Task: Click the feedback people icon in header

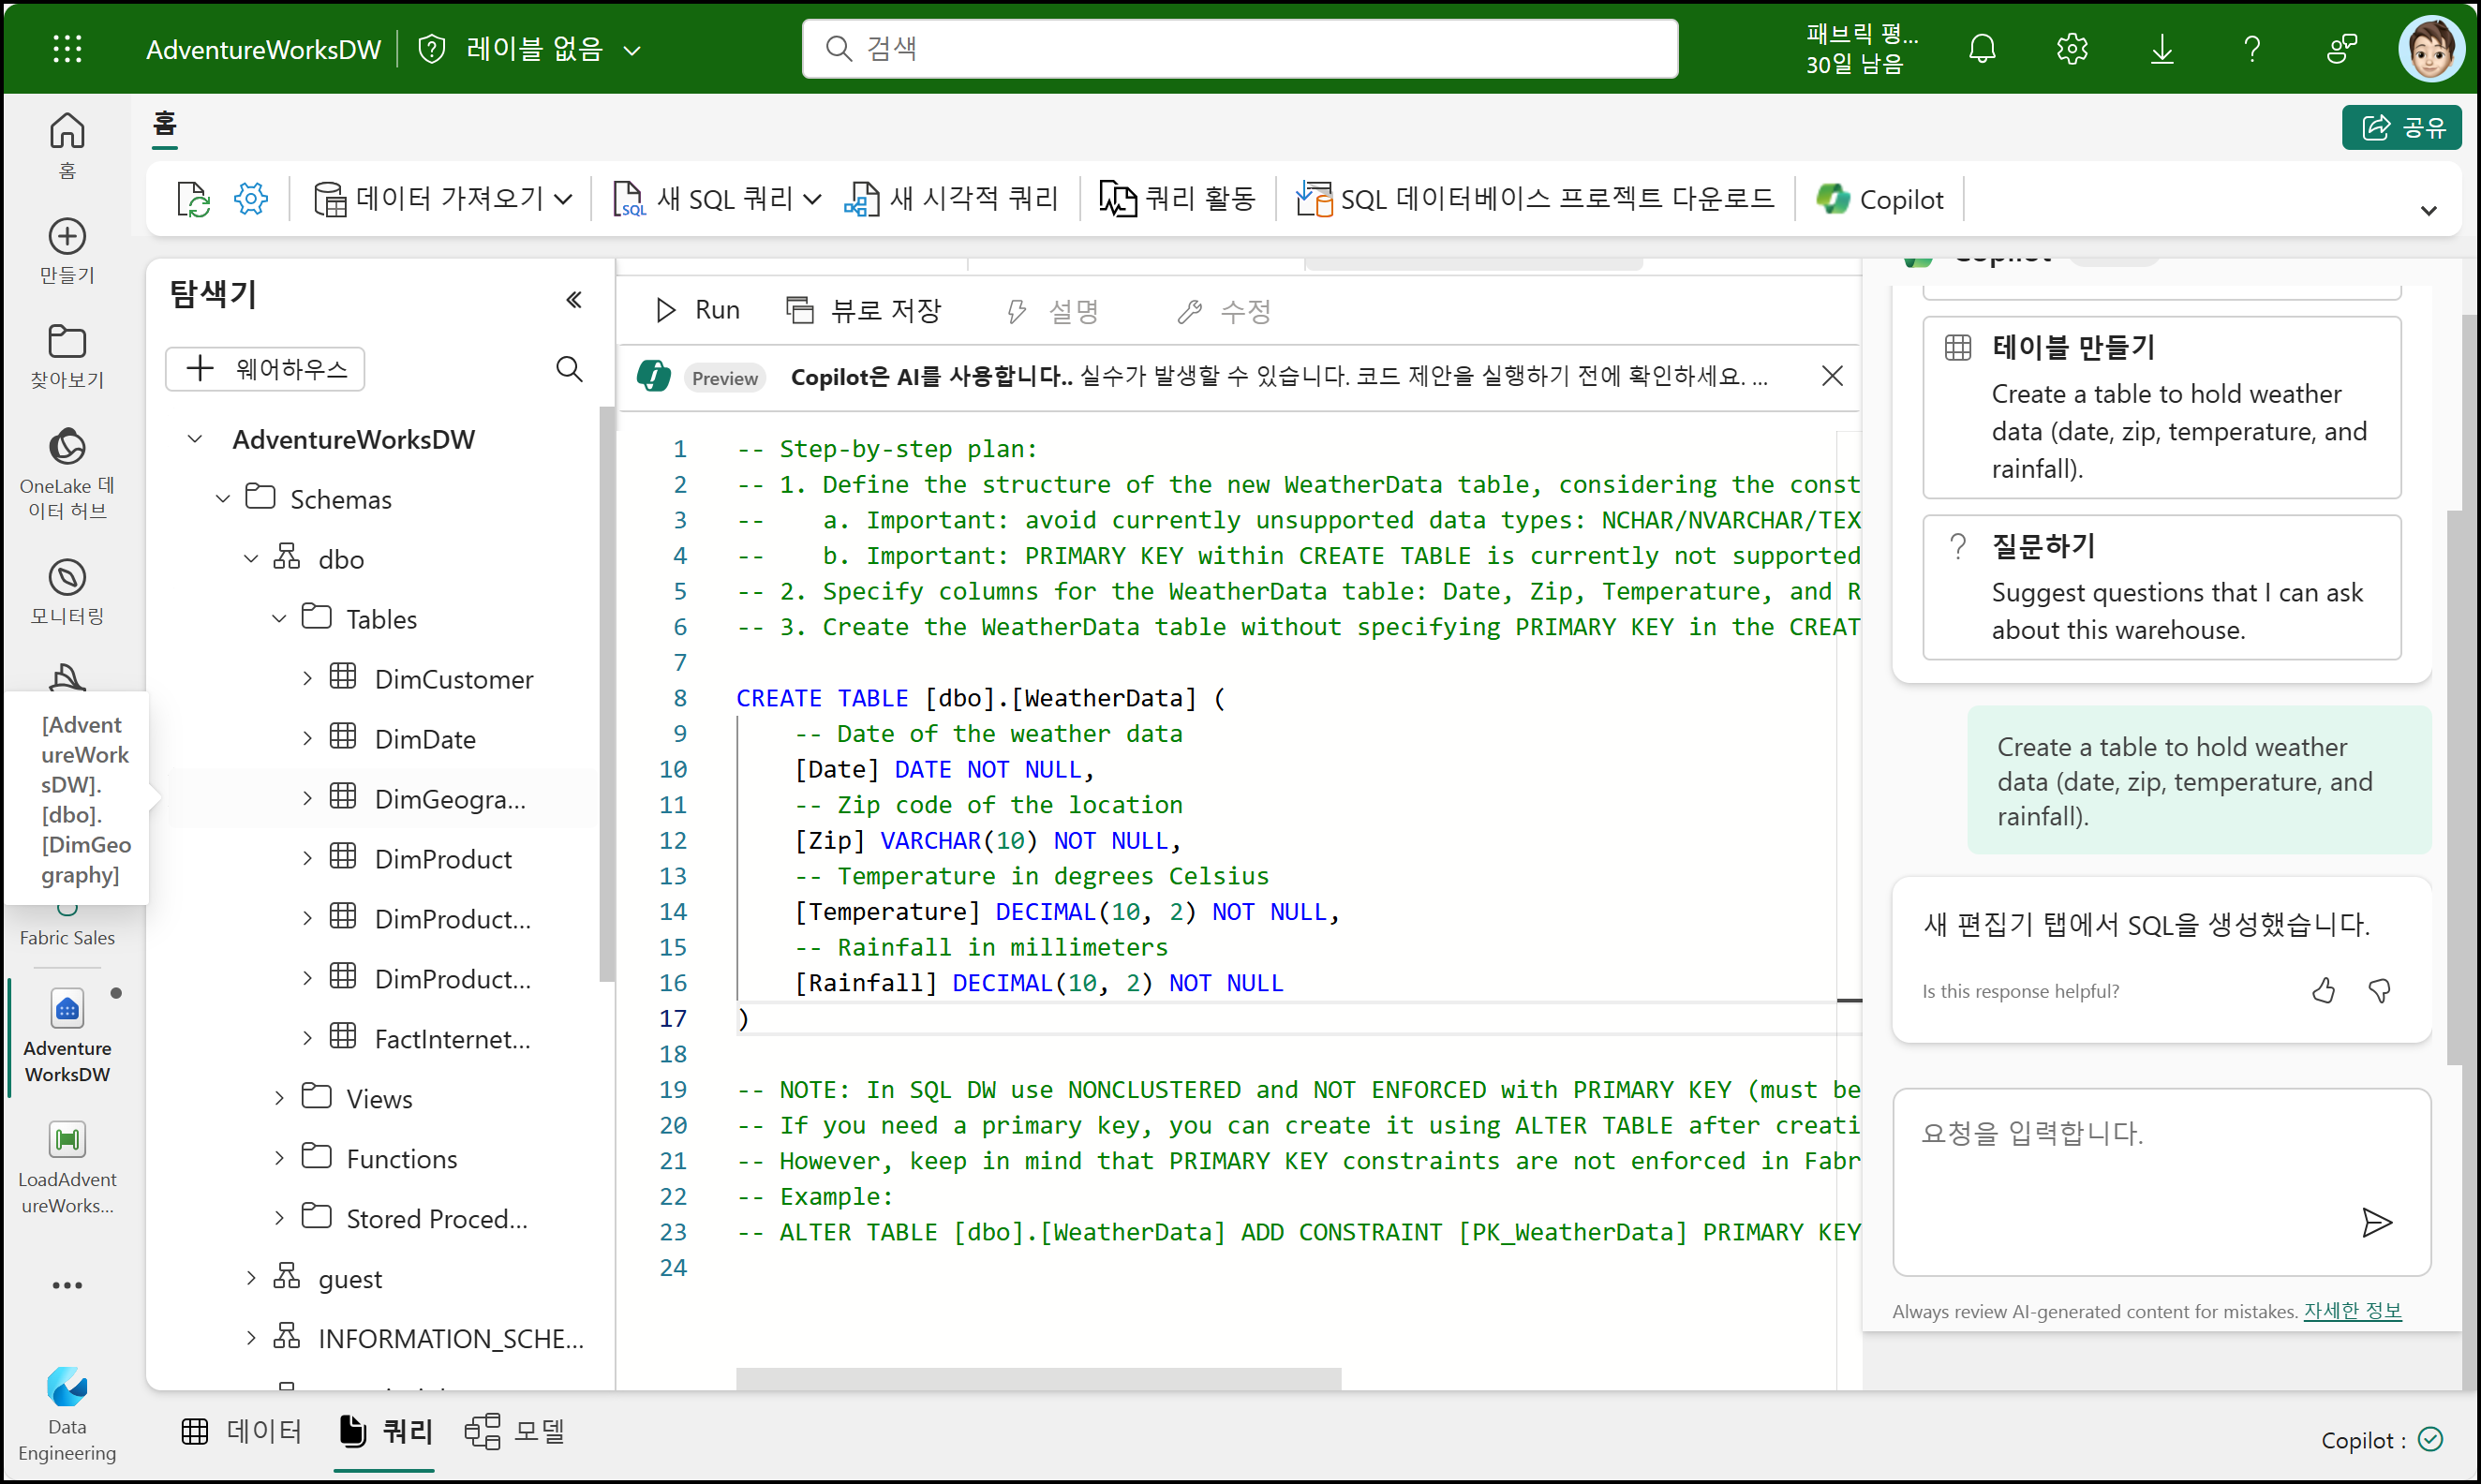Action: tap(2342, 48)
